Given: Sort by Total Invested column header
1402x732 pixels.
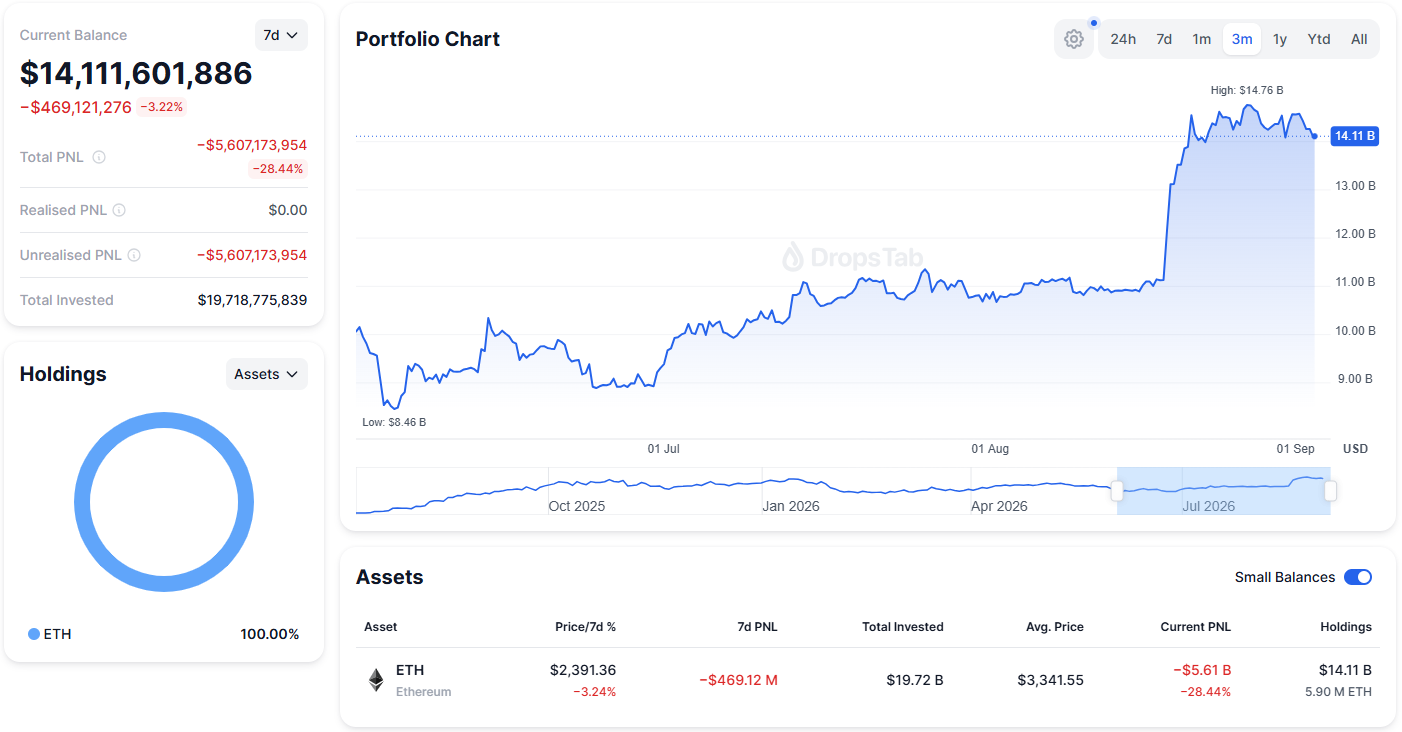Looking at the screenshot, I should tap(903, 627).
